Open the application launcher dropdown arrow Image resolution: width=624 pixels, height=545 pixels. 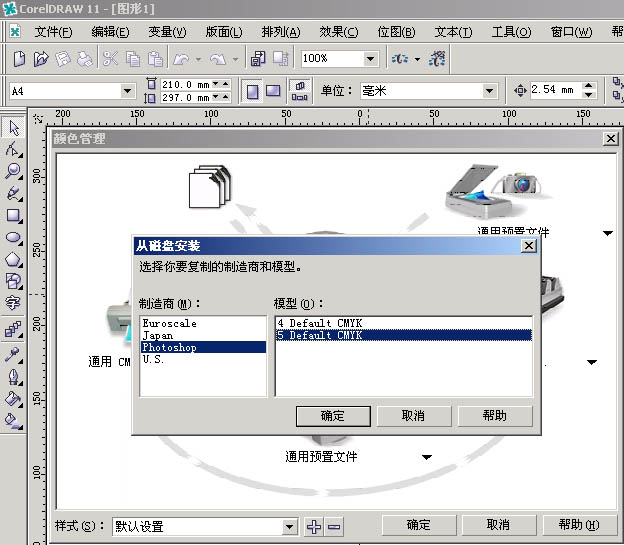click(417, 59)
